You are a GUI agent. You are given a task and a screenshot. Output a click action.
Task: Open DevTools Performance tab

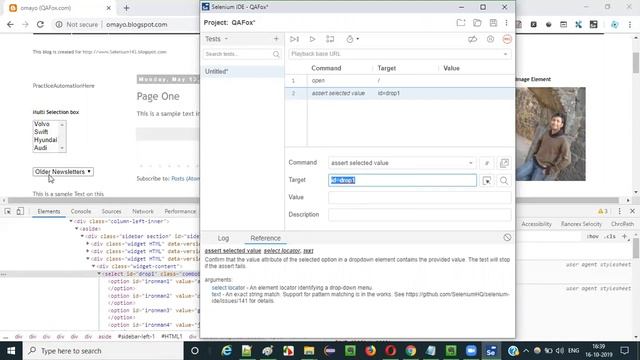point(180,211)
